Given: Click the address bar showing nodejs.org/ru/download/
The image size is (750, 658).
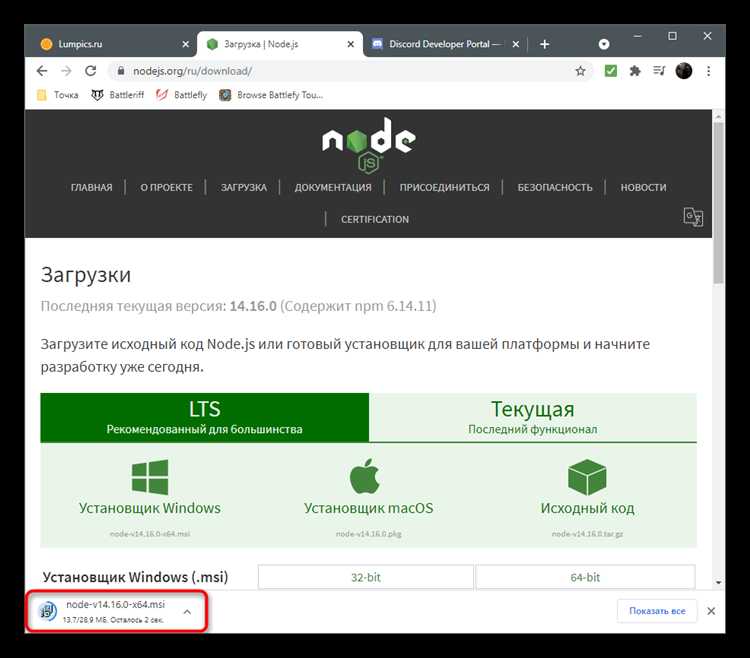Looking at the screenshot, I should (x=340, y=71).
